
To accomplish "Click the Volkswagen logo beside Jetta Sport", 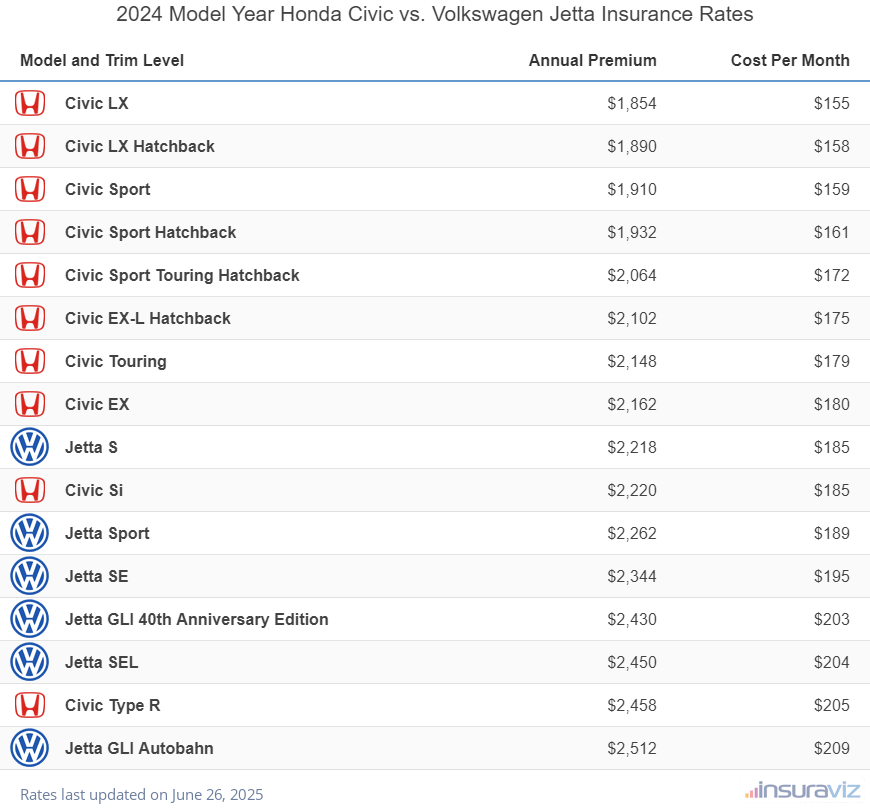I will 29,533.
